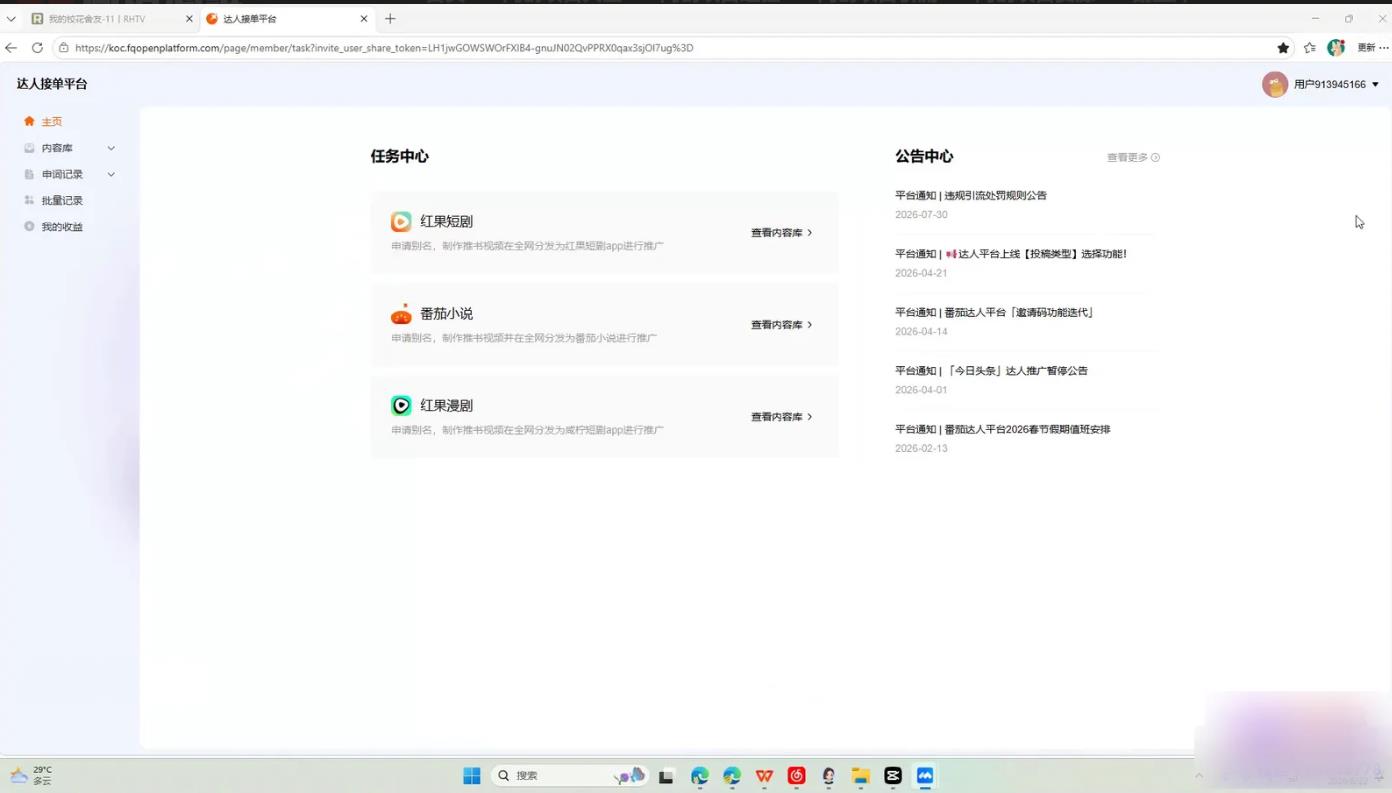This screenshot has width=1392, height=793.
Task: Open the Windows Start menu
Action: tap(472, 776)
